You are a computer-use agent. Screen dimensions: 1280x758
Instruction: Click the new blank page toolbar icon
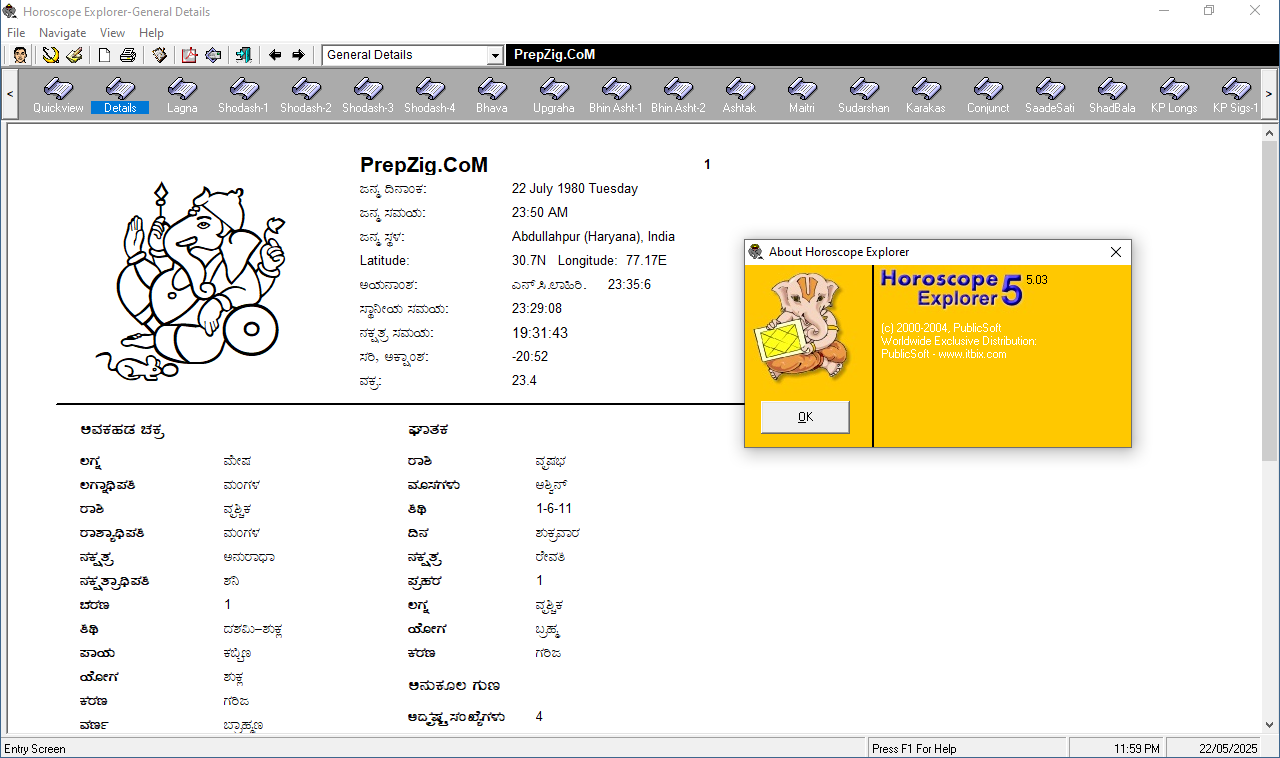tap(105, 55)
